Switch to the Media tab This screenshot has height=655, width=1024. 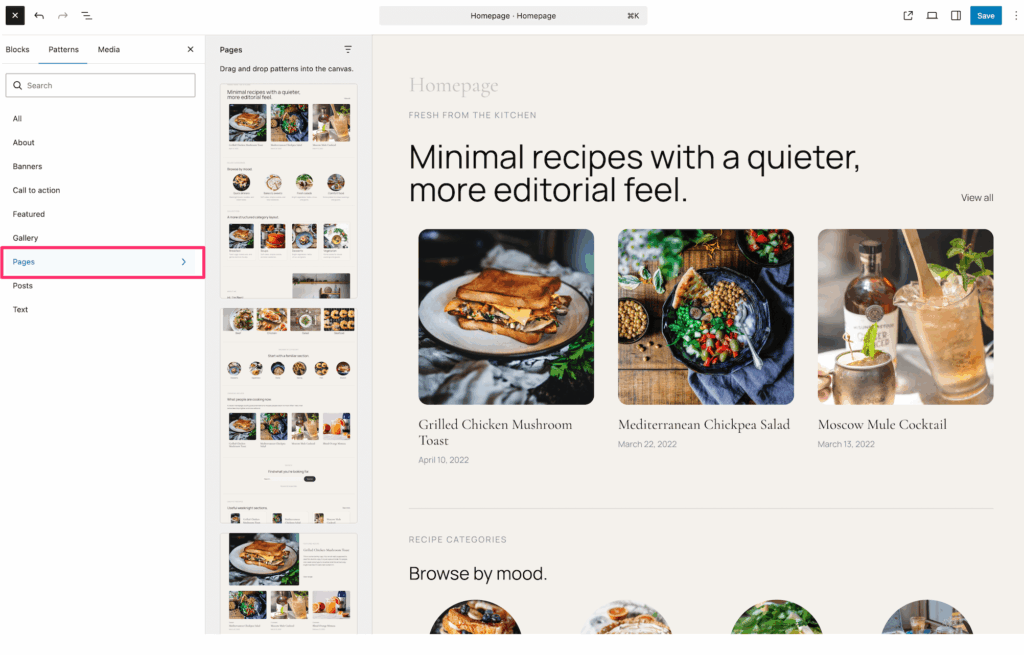pos(109,50)
